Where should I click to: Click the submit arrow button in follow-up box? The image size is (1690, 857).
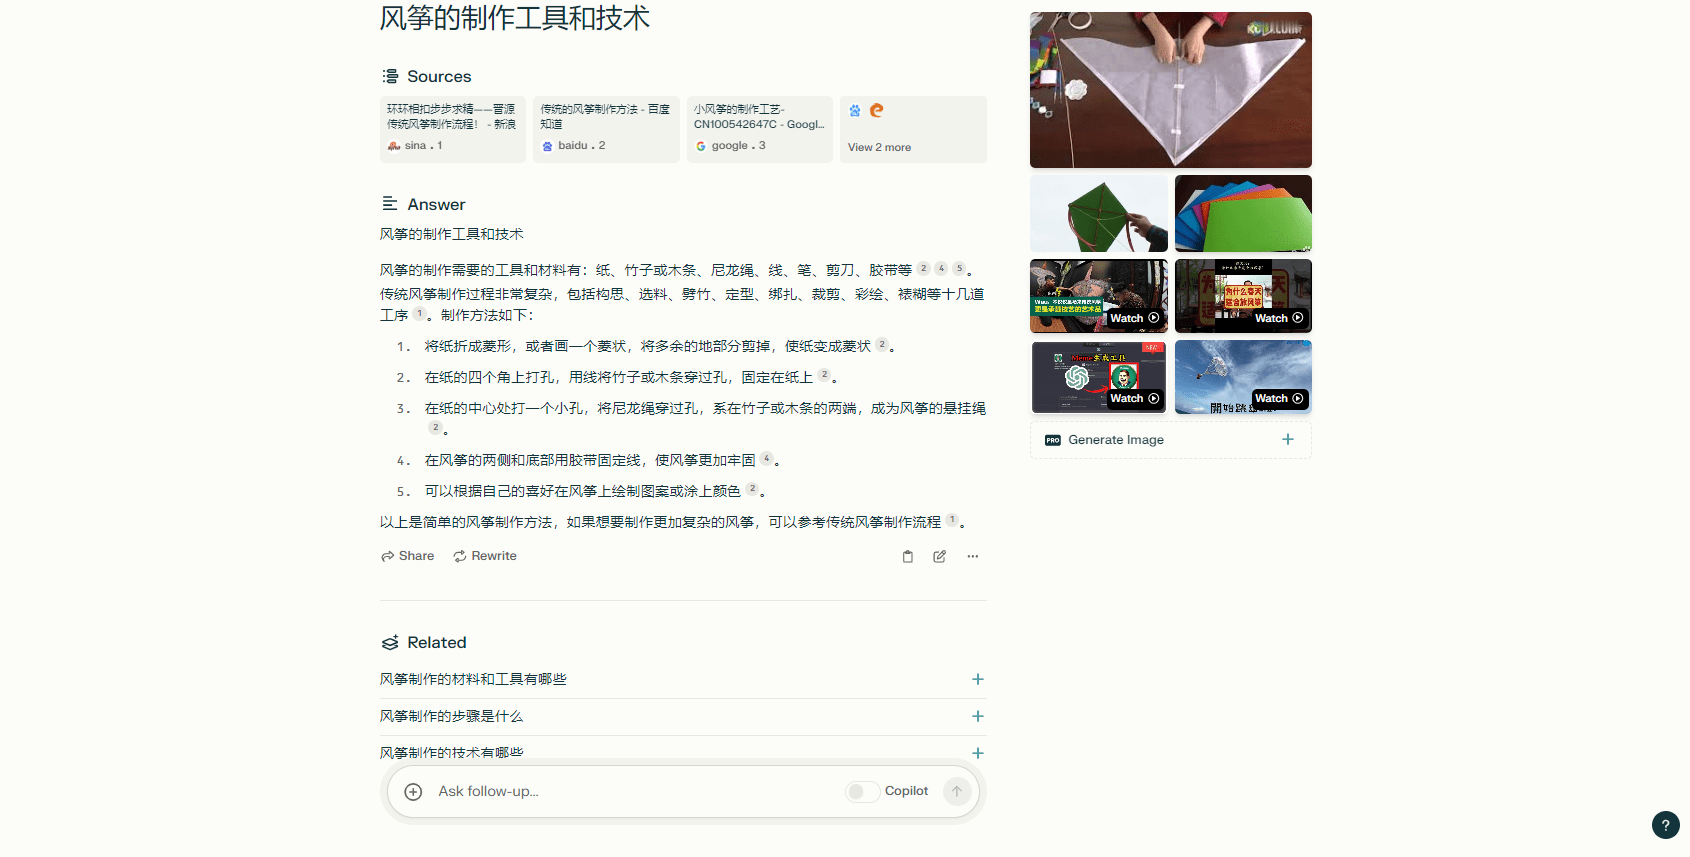pyautogui.click(x=957, y=791)
